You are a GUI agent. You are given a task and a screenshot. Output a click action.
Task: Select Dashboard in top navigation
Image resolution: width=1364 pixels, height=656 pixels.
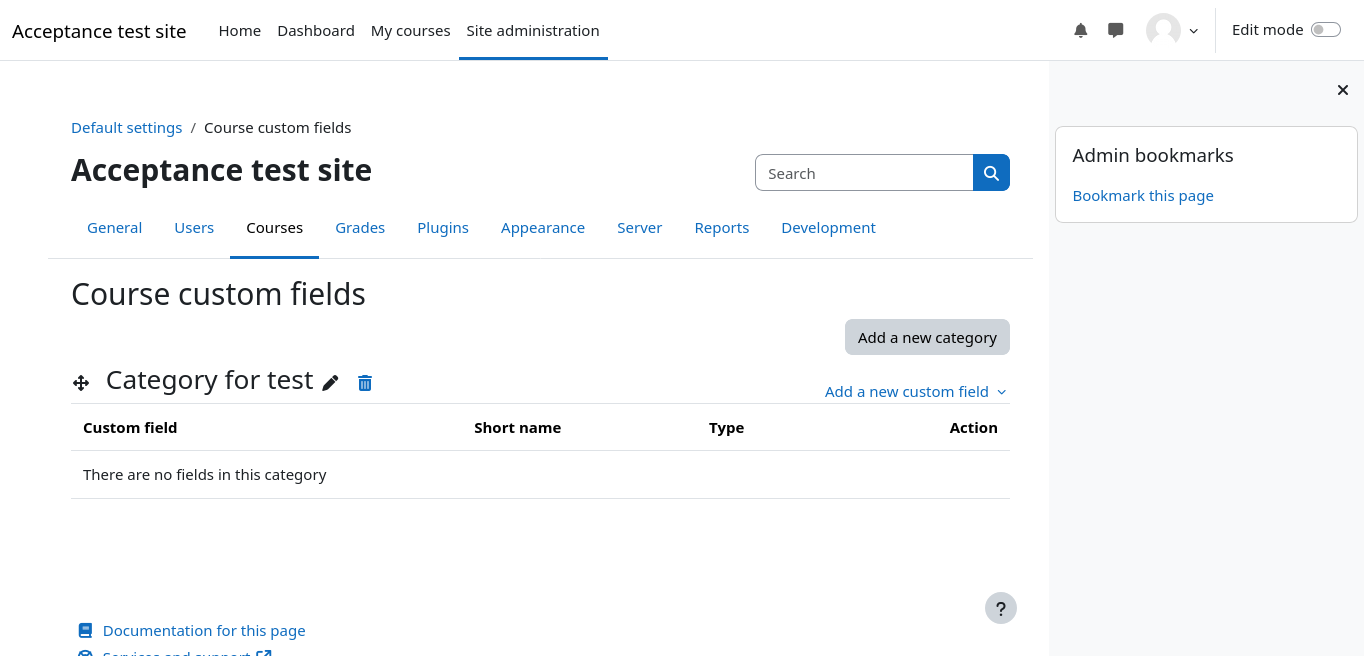tap(316, 31)
